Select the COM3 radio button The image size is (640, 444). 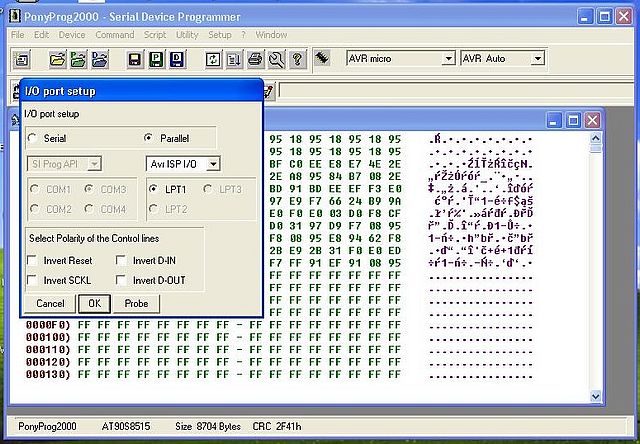click(89, 189)
